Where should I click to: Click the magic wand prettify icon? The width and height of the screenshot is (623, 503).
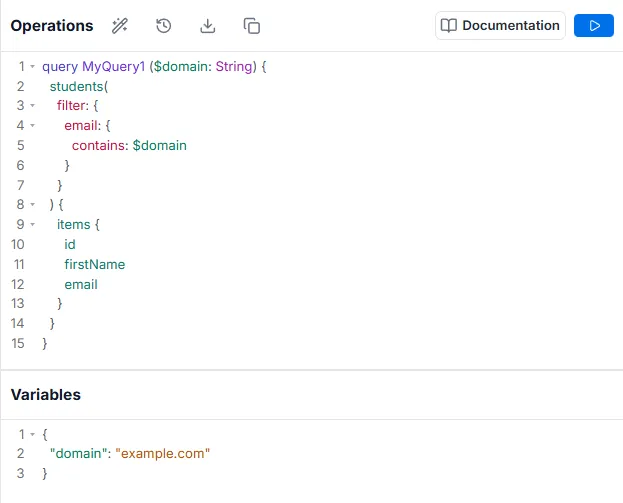[x=120, y=26]
